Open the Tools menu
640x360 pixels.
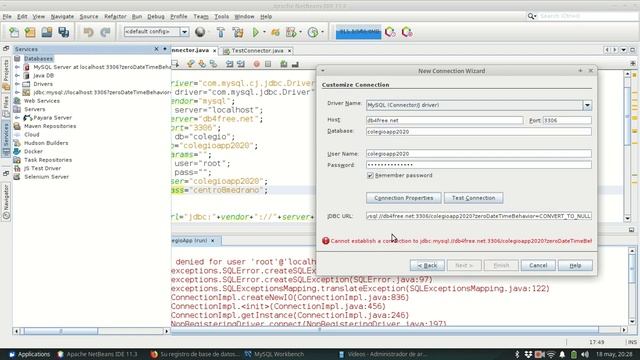(x=221, y=16)
